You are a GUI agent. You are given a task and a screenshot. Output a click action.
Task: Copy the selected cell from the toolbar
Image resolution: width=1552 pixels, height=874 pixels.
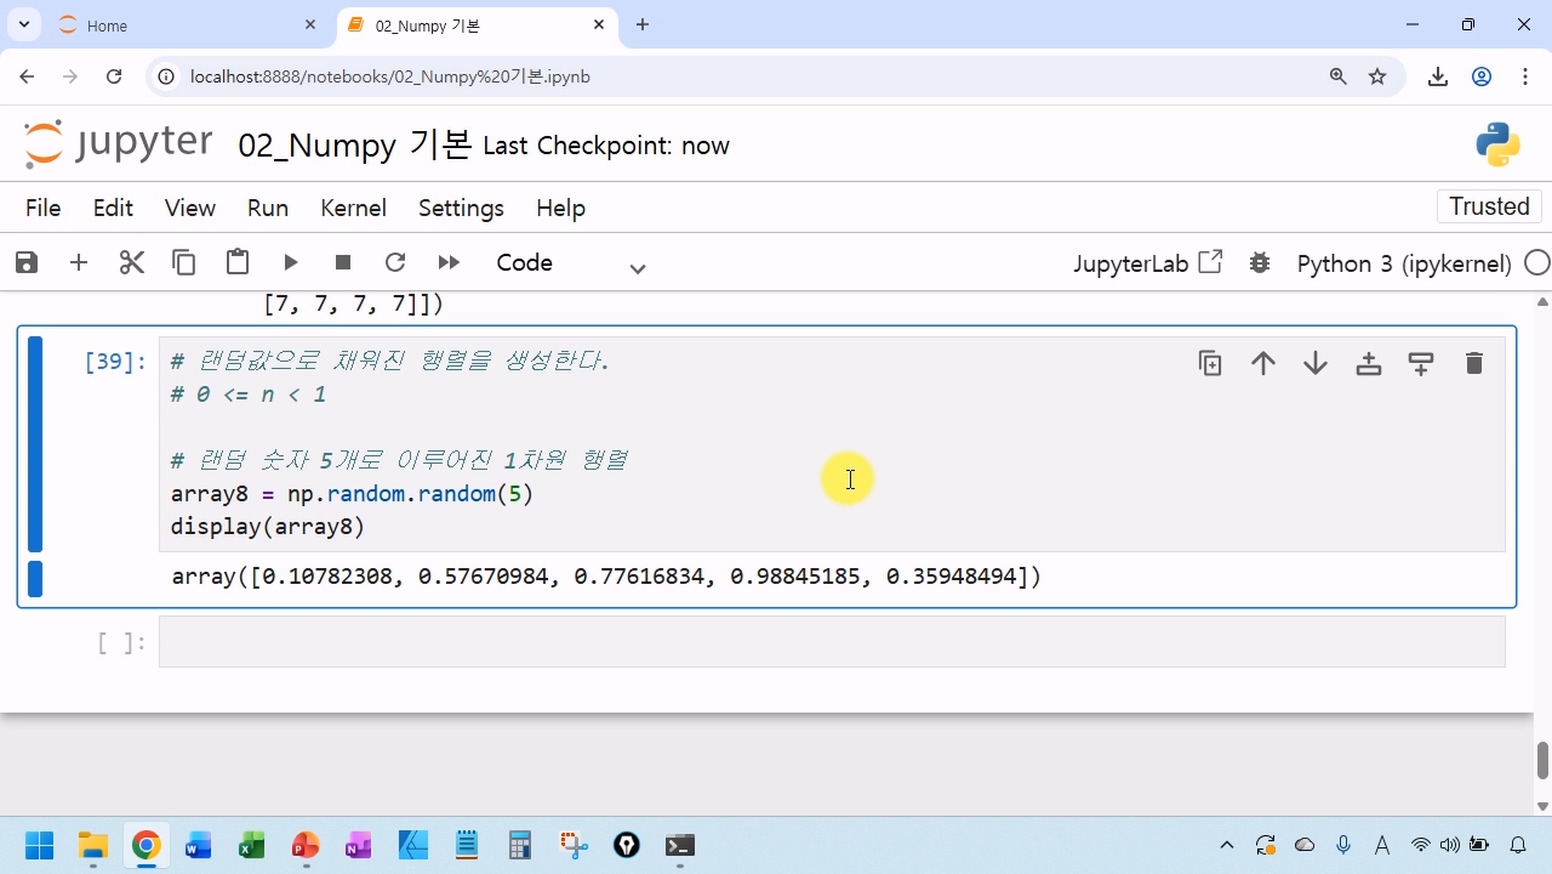point(184,262)
